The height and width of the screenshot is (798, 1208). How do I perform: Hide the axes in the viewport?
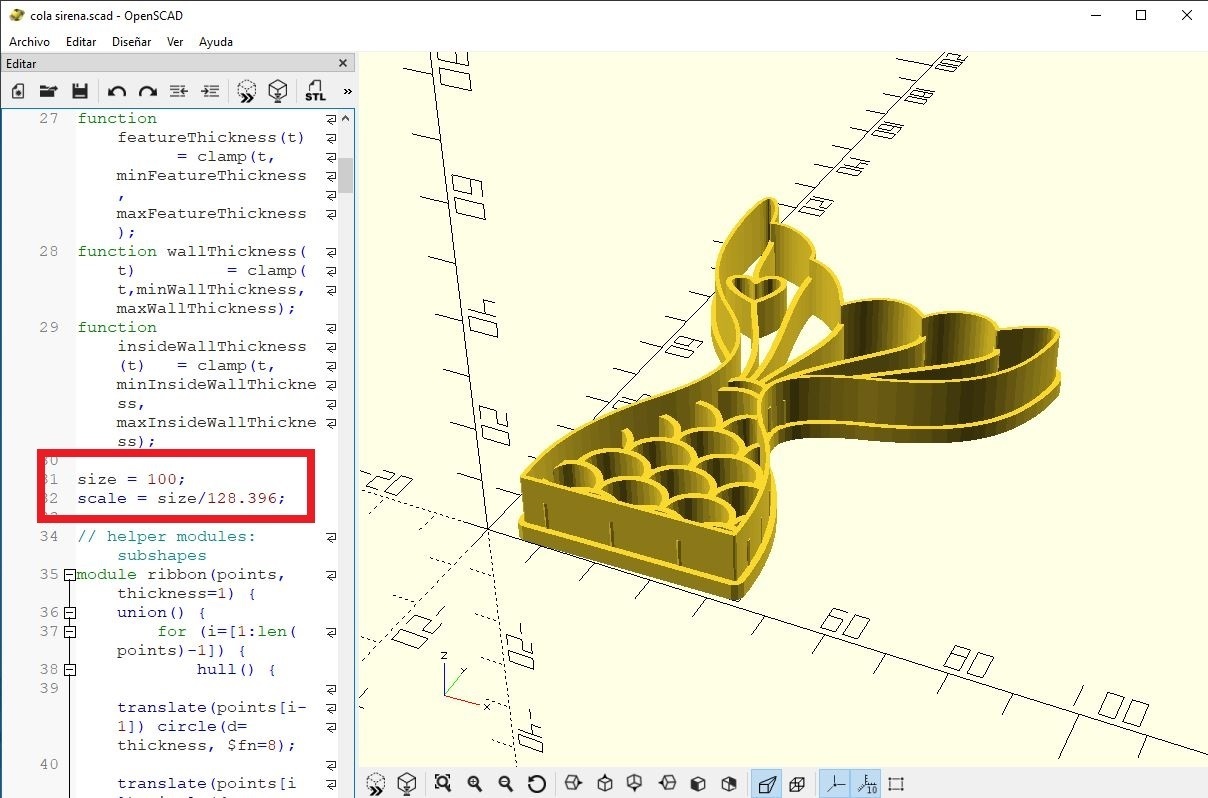pyautogui.click(x=835, y=784)
